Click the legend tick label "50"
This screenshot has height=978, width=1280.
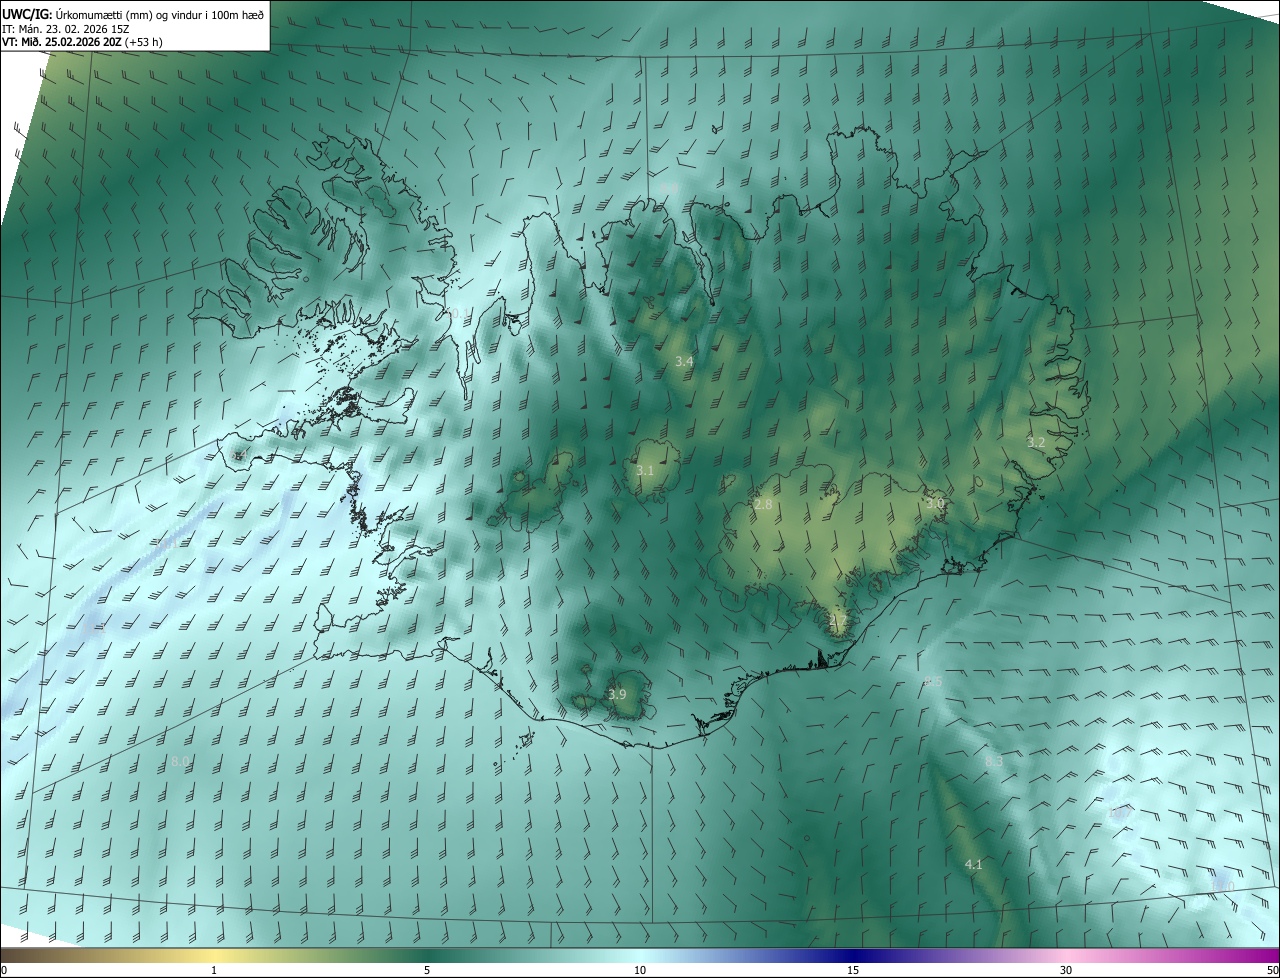1272,971
